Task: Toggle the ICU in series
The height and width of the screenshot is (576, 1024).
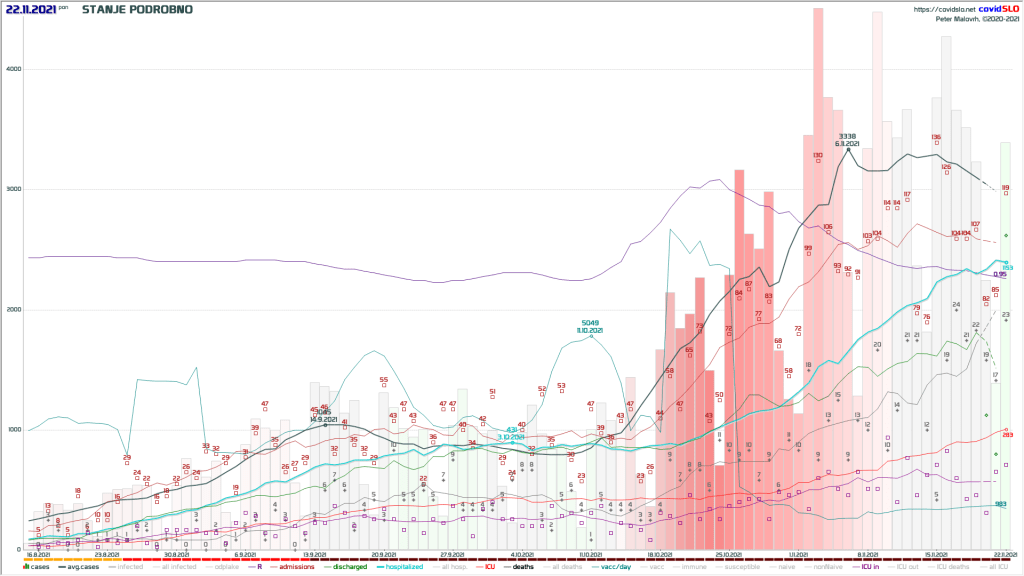Action: tap(870, 567)
